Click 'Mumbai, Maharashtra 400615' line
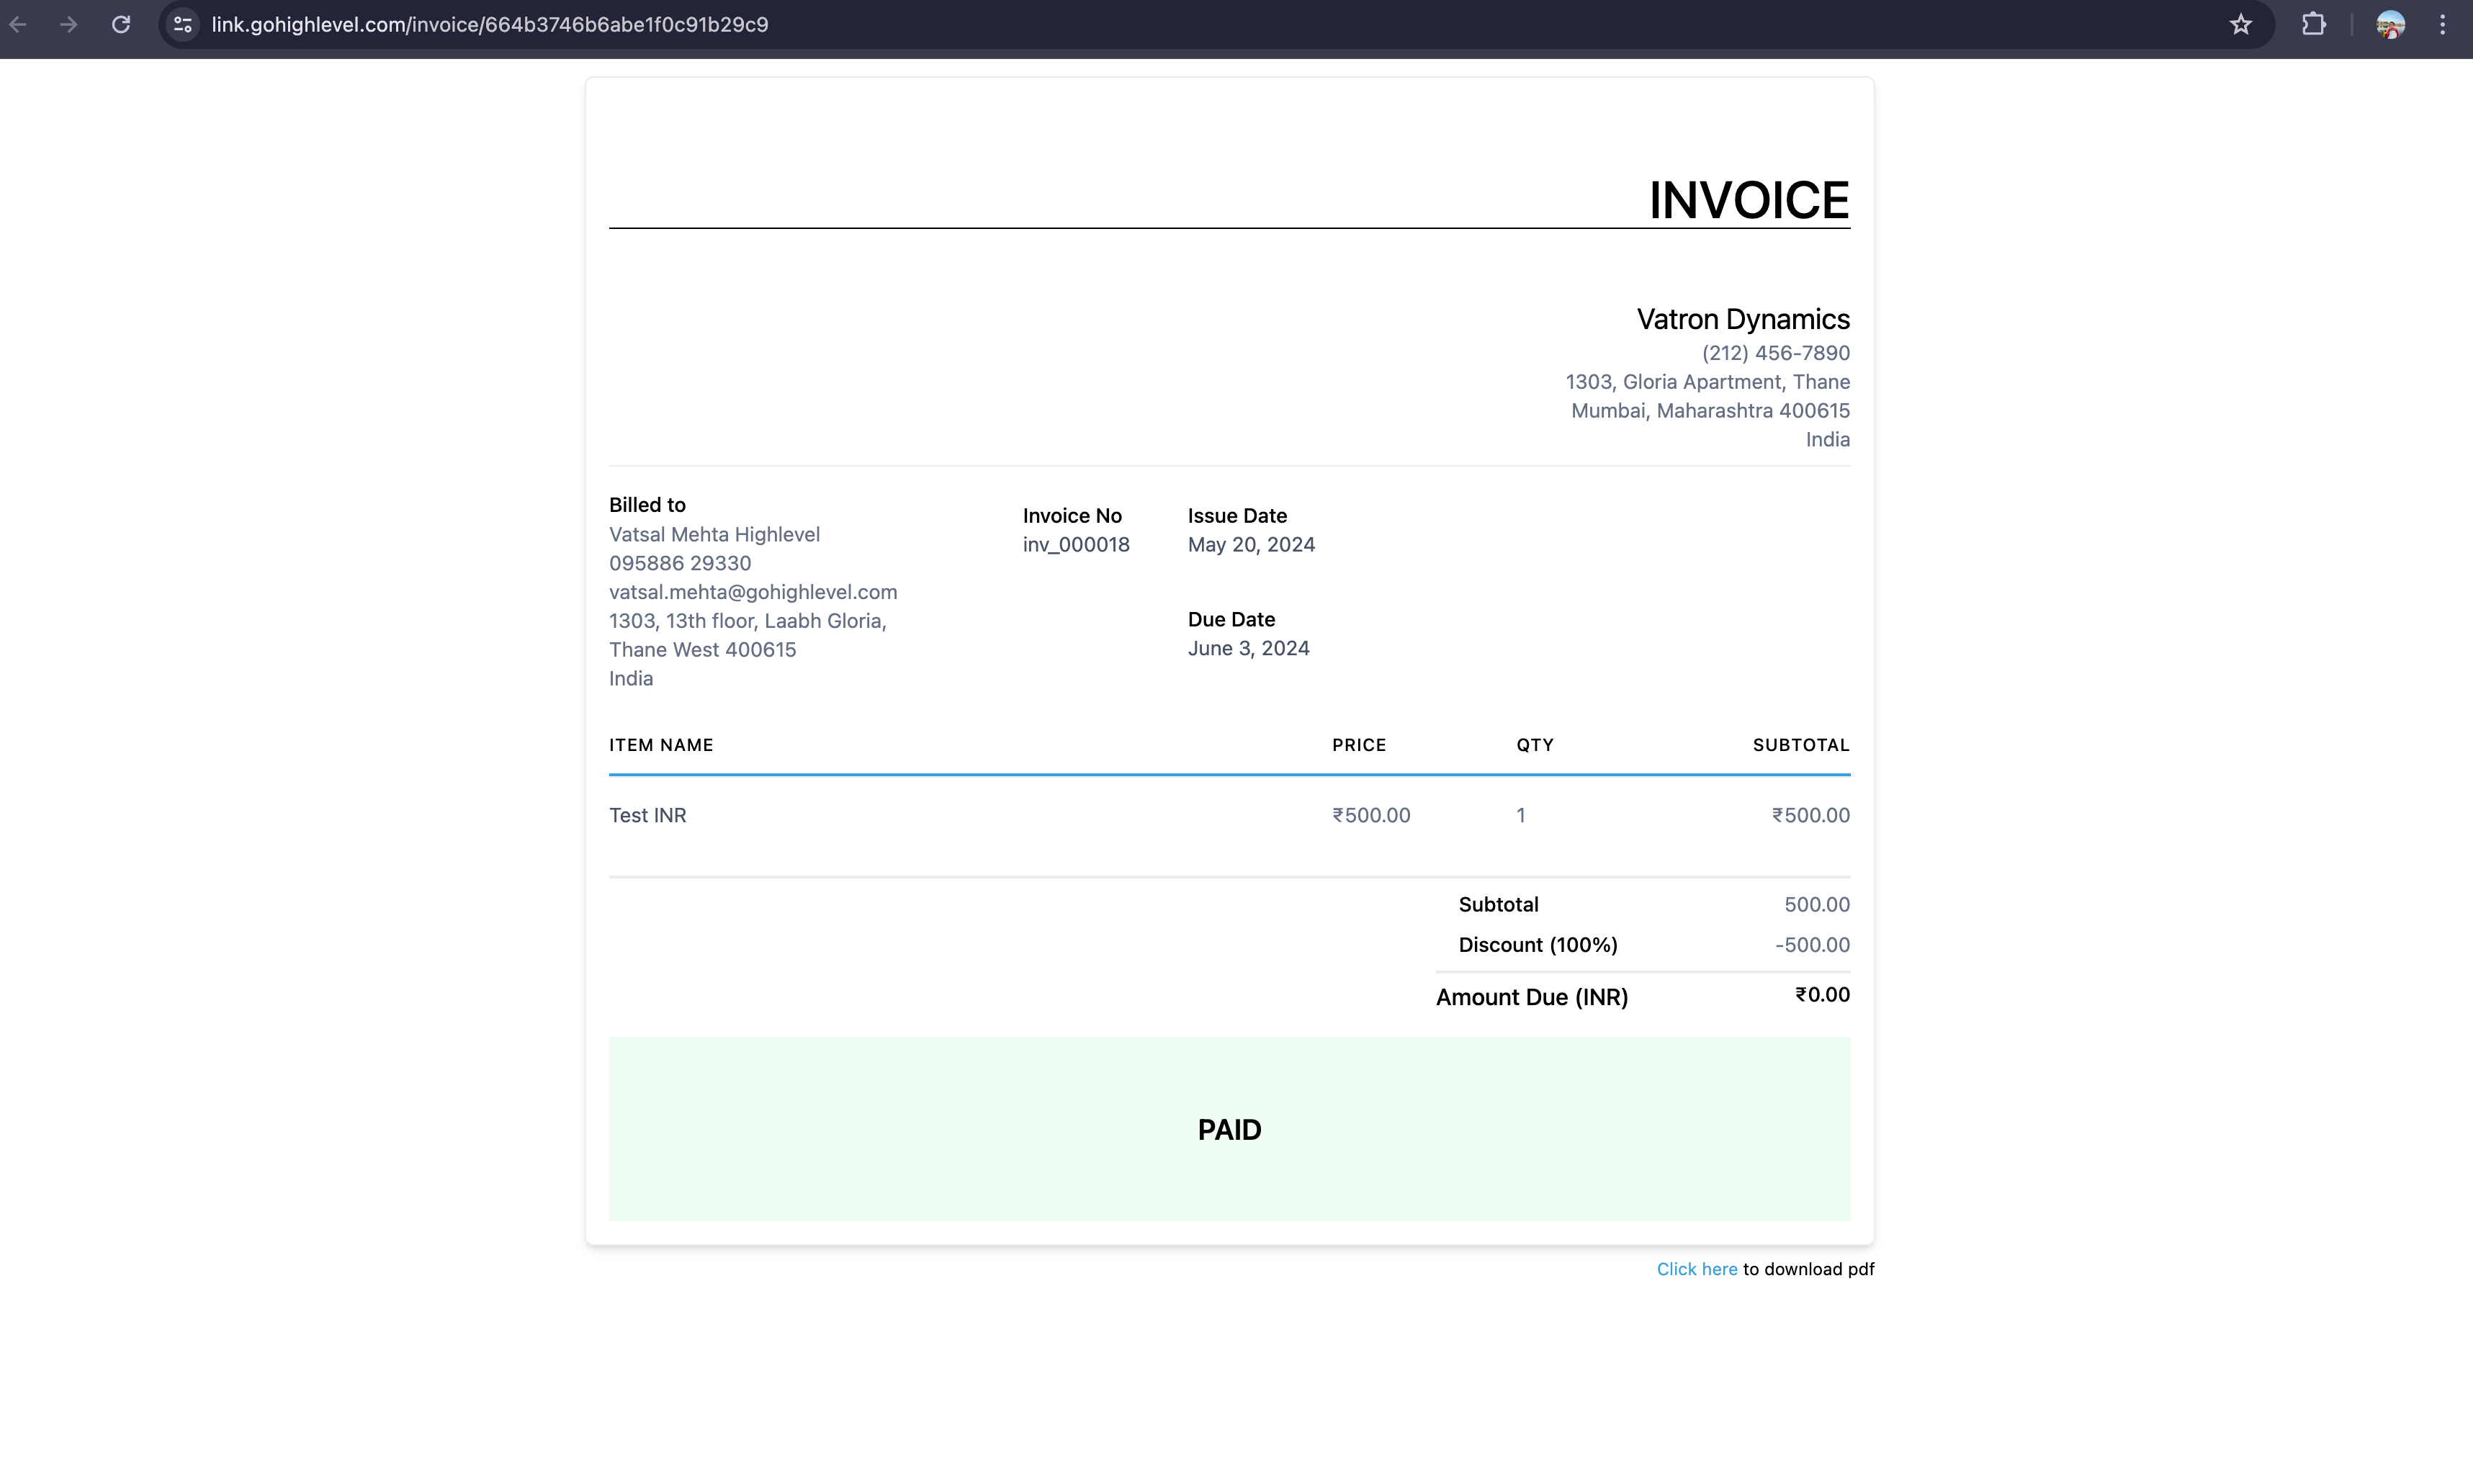2473x1484 pixels. coord(1710,411)
